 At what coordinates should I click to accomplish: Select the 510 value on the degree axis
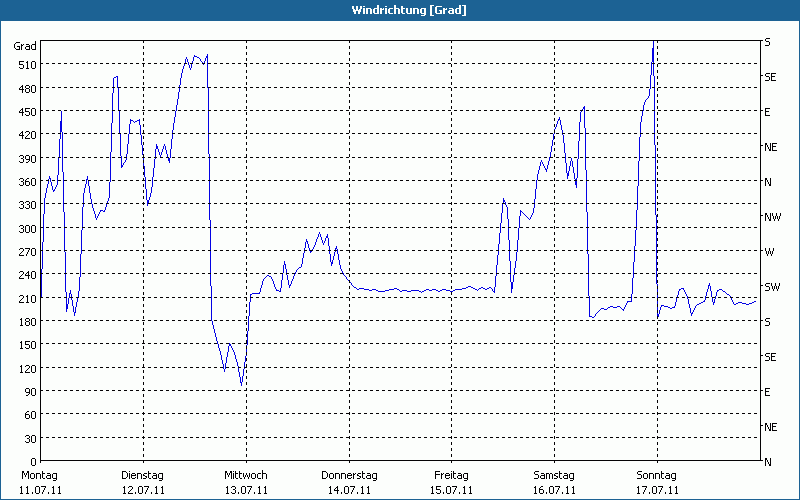[28, 65]
